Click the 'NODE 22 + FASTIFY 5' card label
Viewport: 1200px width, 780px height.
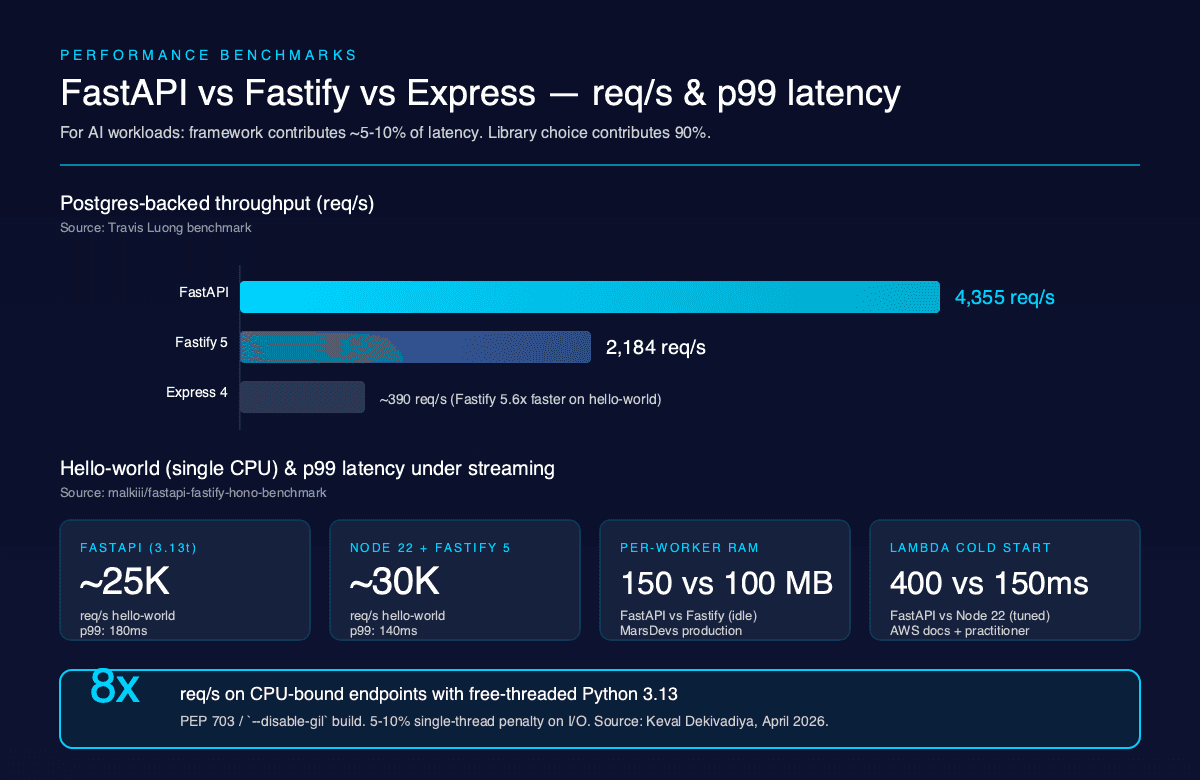coord(430,548)
